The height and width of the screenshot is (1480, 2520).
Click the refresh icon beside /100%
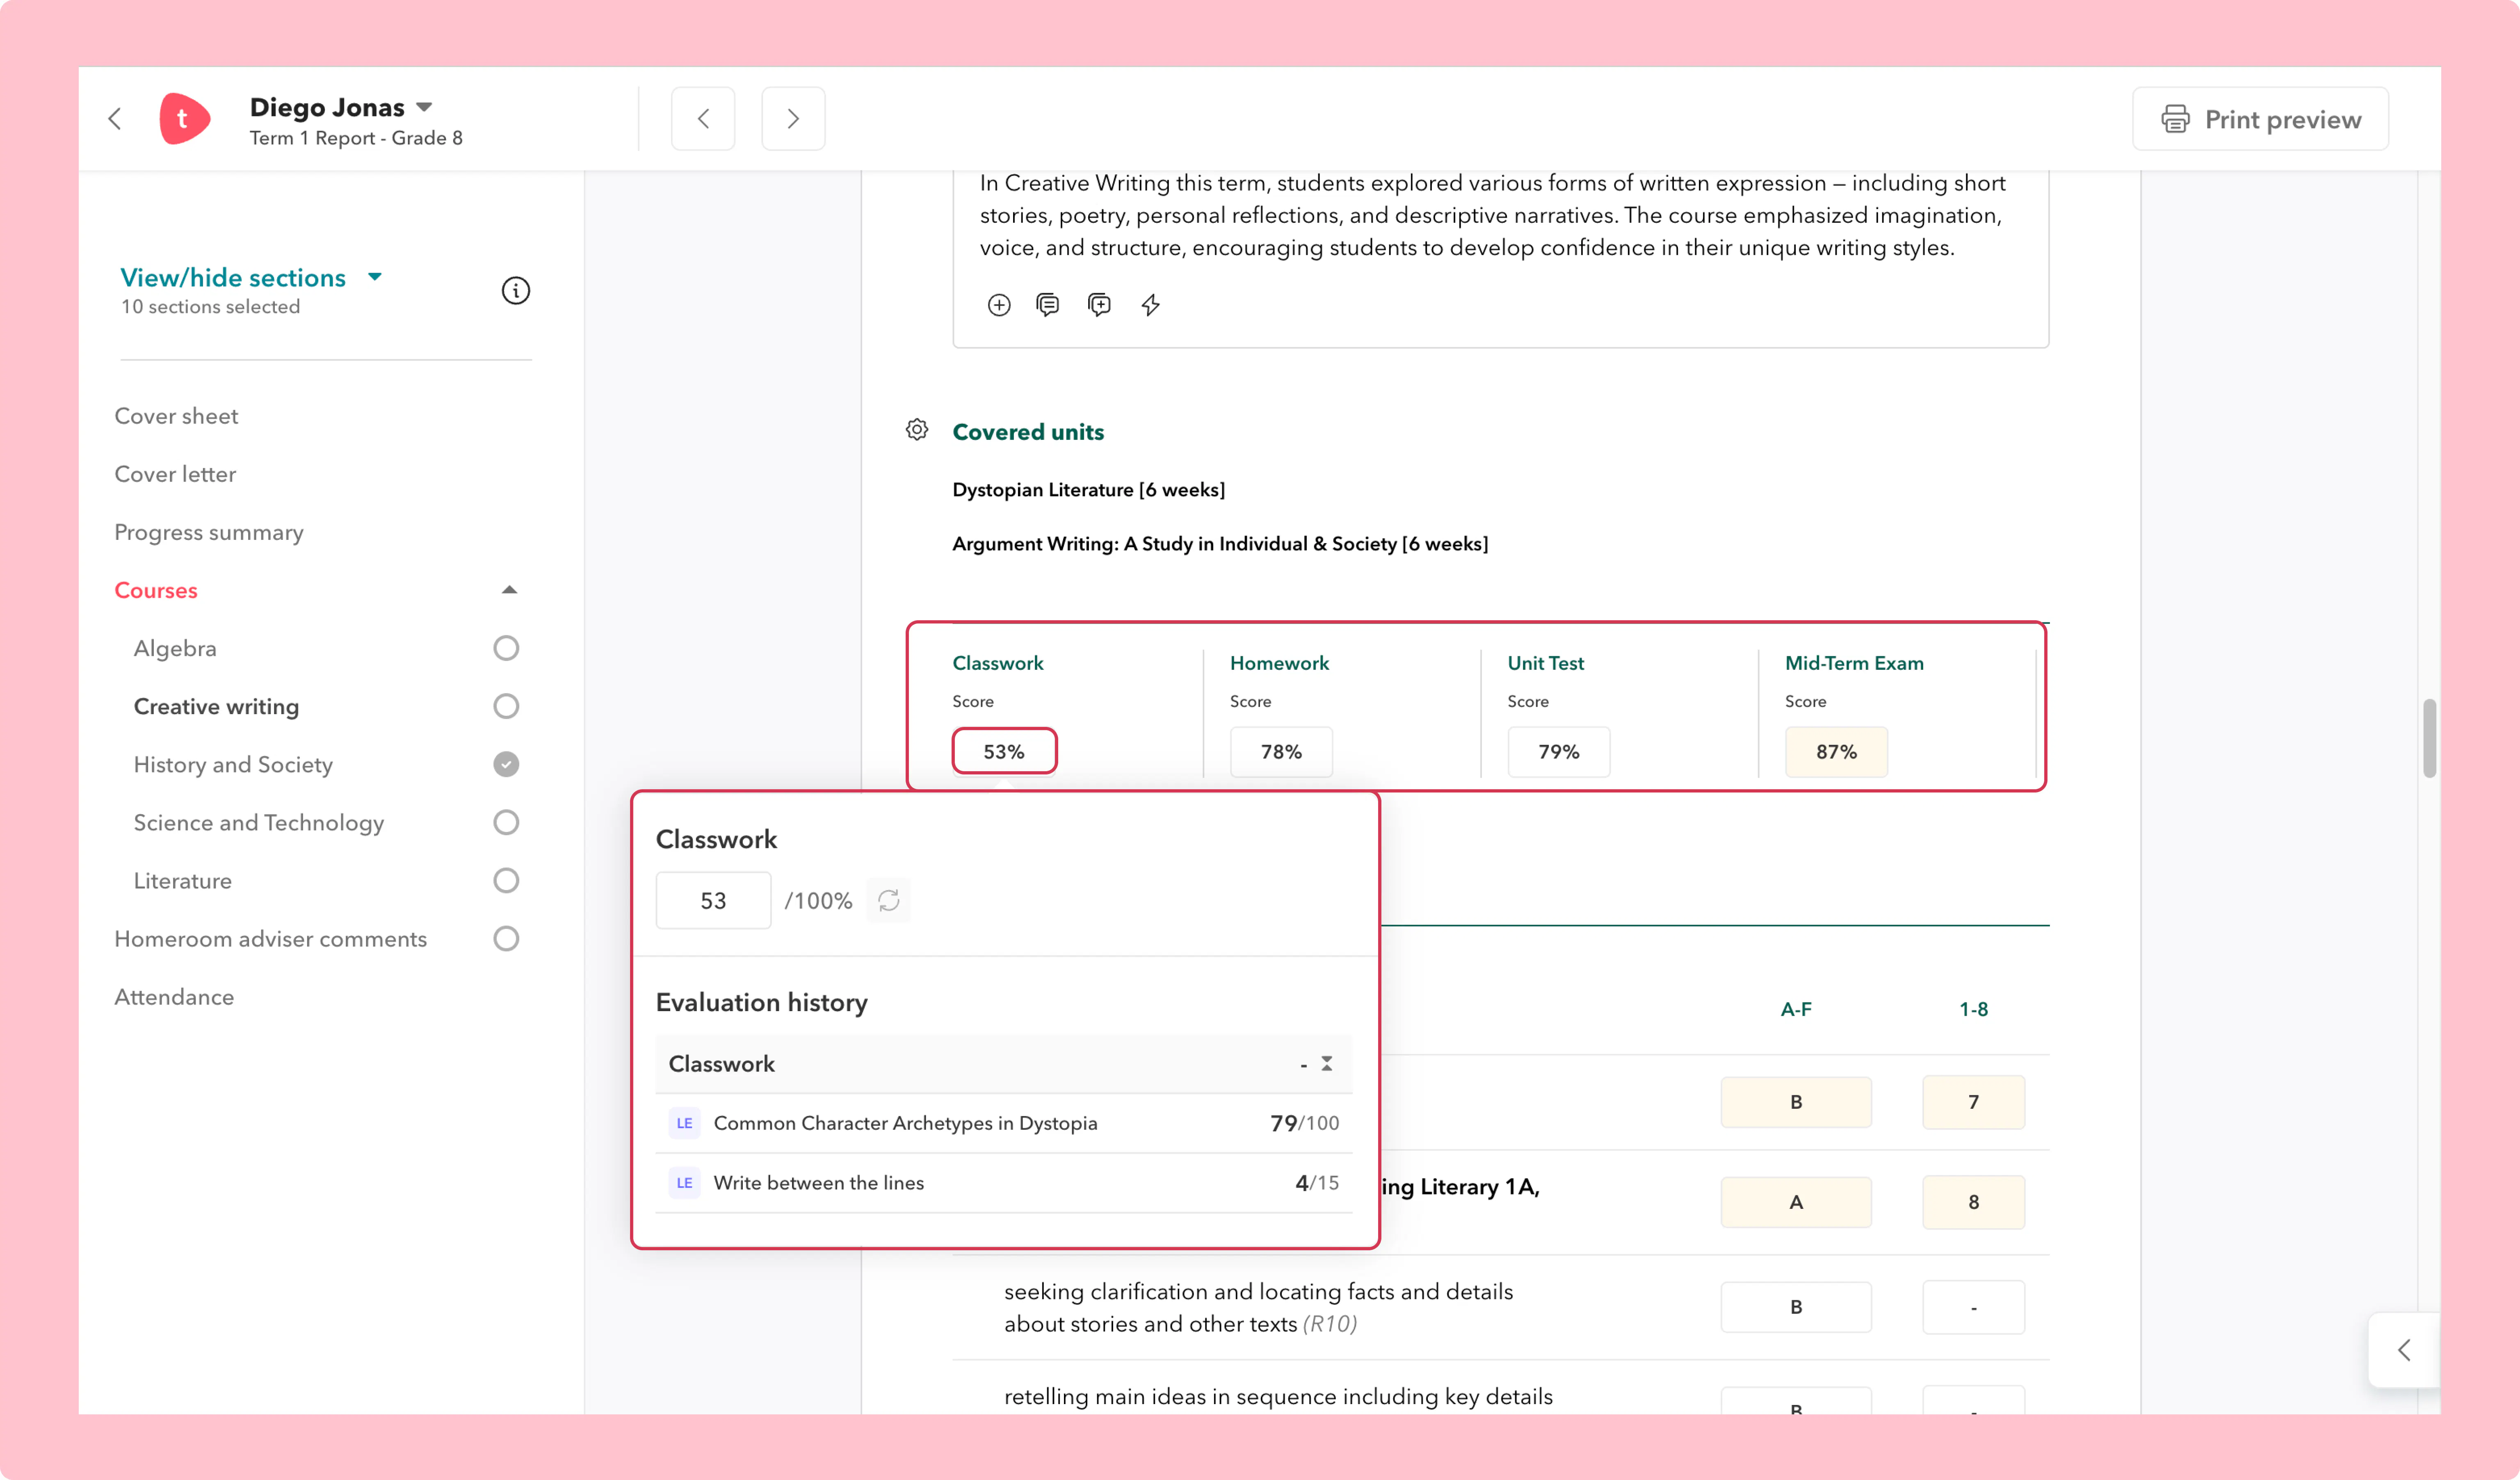coord(888,900)
